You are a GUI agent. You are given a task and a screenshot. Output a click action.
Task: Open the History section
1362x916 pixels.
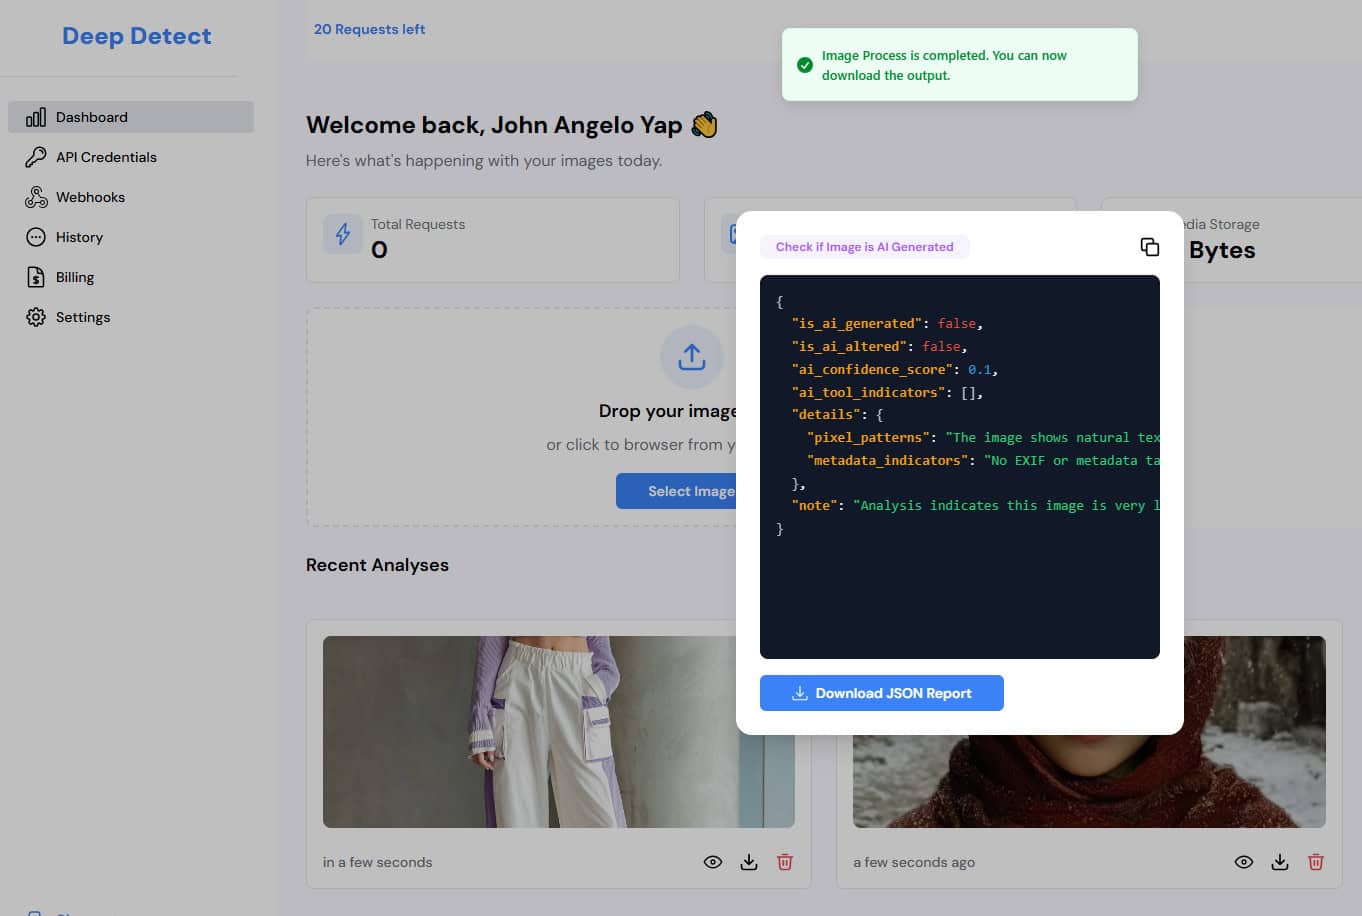pyautogui.click(x=79, y=237)
